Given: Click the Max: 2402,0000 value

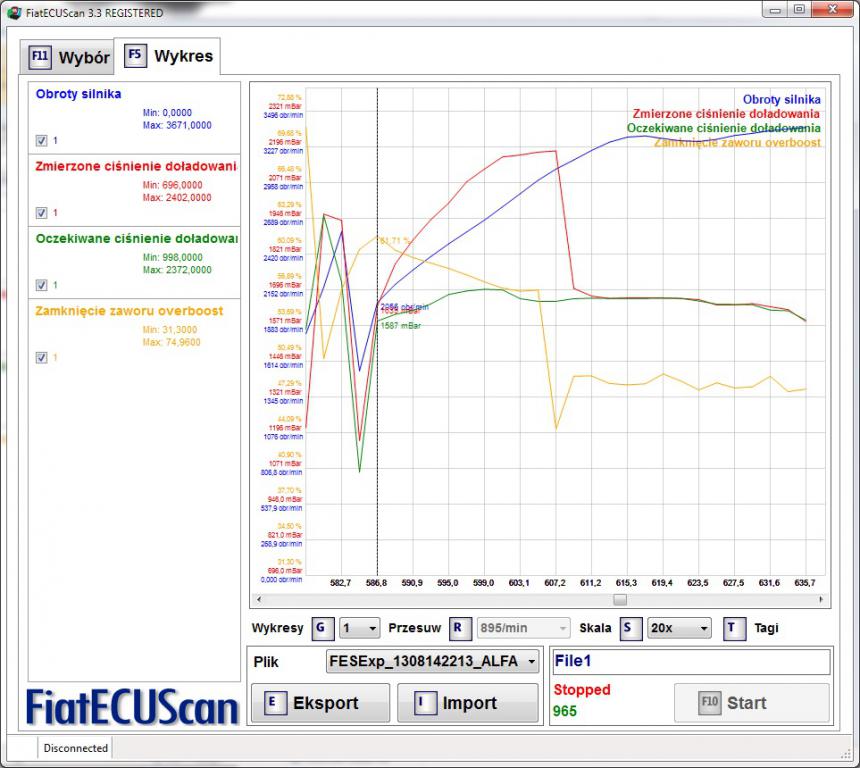Looking at the screenshot, I should [x=177, y=197].
